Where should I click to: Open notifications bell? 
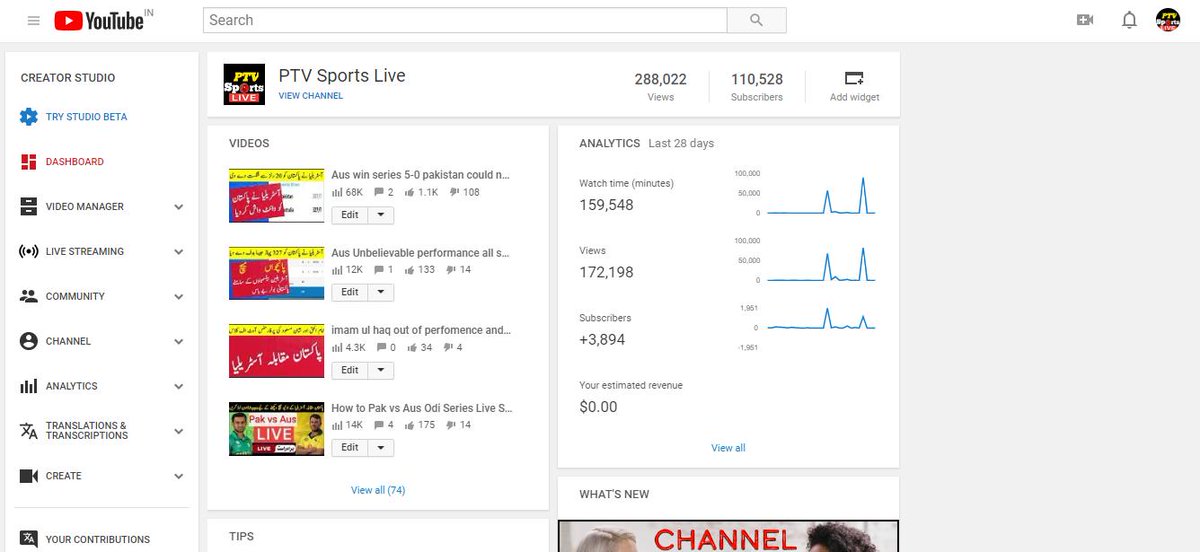(1129, 20)
